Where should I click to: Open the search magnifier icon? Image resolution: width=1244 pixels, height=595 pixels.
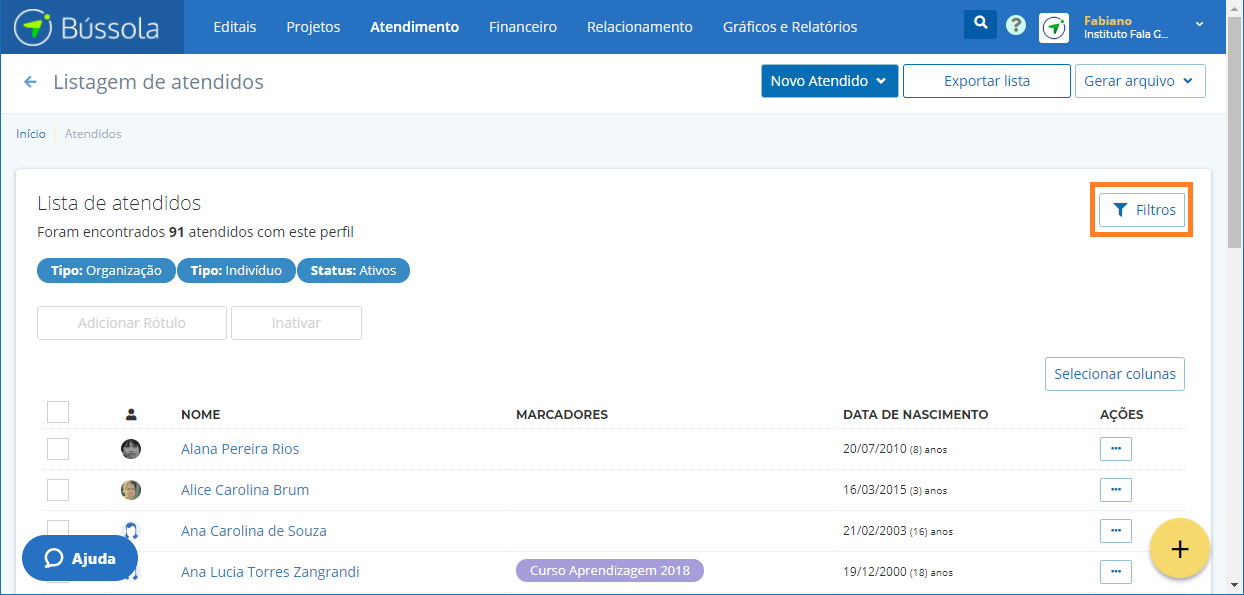click(980, 25)
